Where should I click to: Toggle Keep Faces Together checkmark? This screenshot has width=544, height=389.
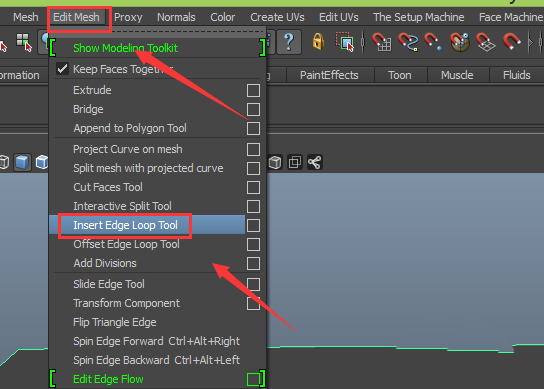[x=62, y=69]
